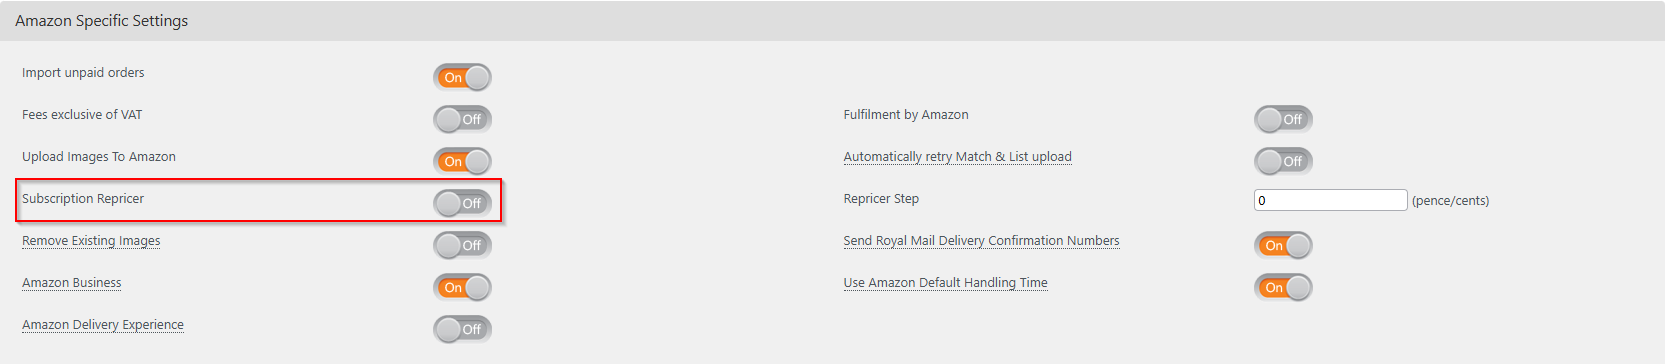This screenshot has height=364, width=1667.
Task: Open the Amazon Business label link
Action: coord(72,283)
